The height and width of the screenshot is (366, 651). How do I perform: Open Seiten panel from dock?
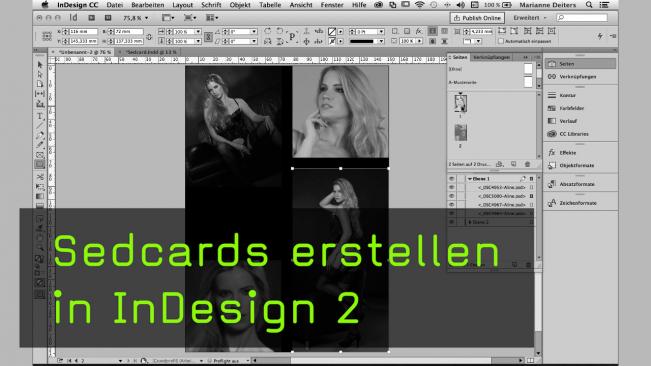click(x=580, y=64)
